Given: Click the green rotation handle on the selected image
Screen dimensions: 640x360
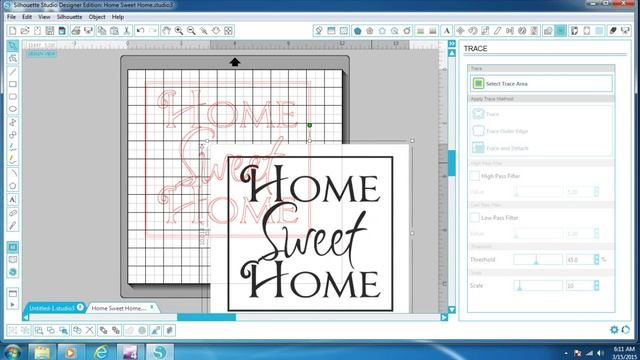Looking at the screenshot, I should pyautogui.click(x=310, y=125).
